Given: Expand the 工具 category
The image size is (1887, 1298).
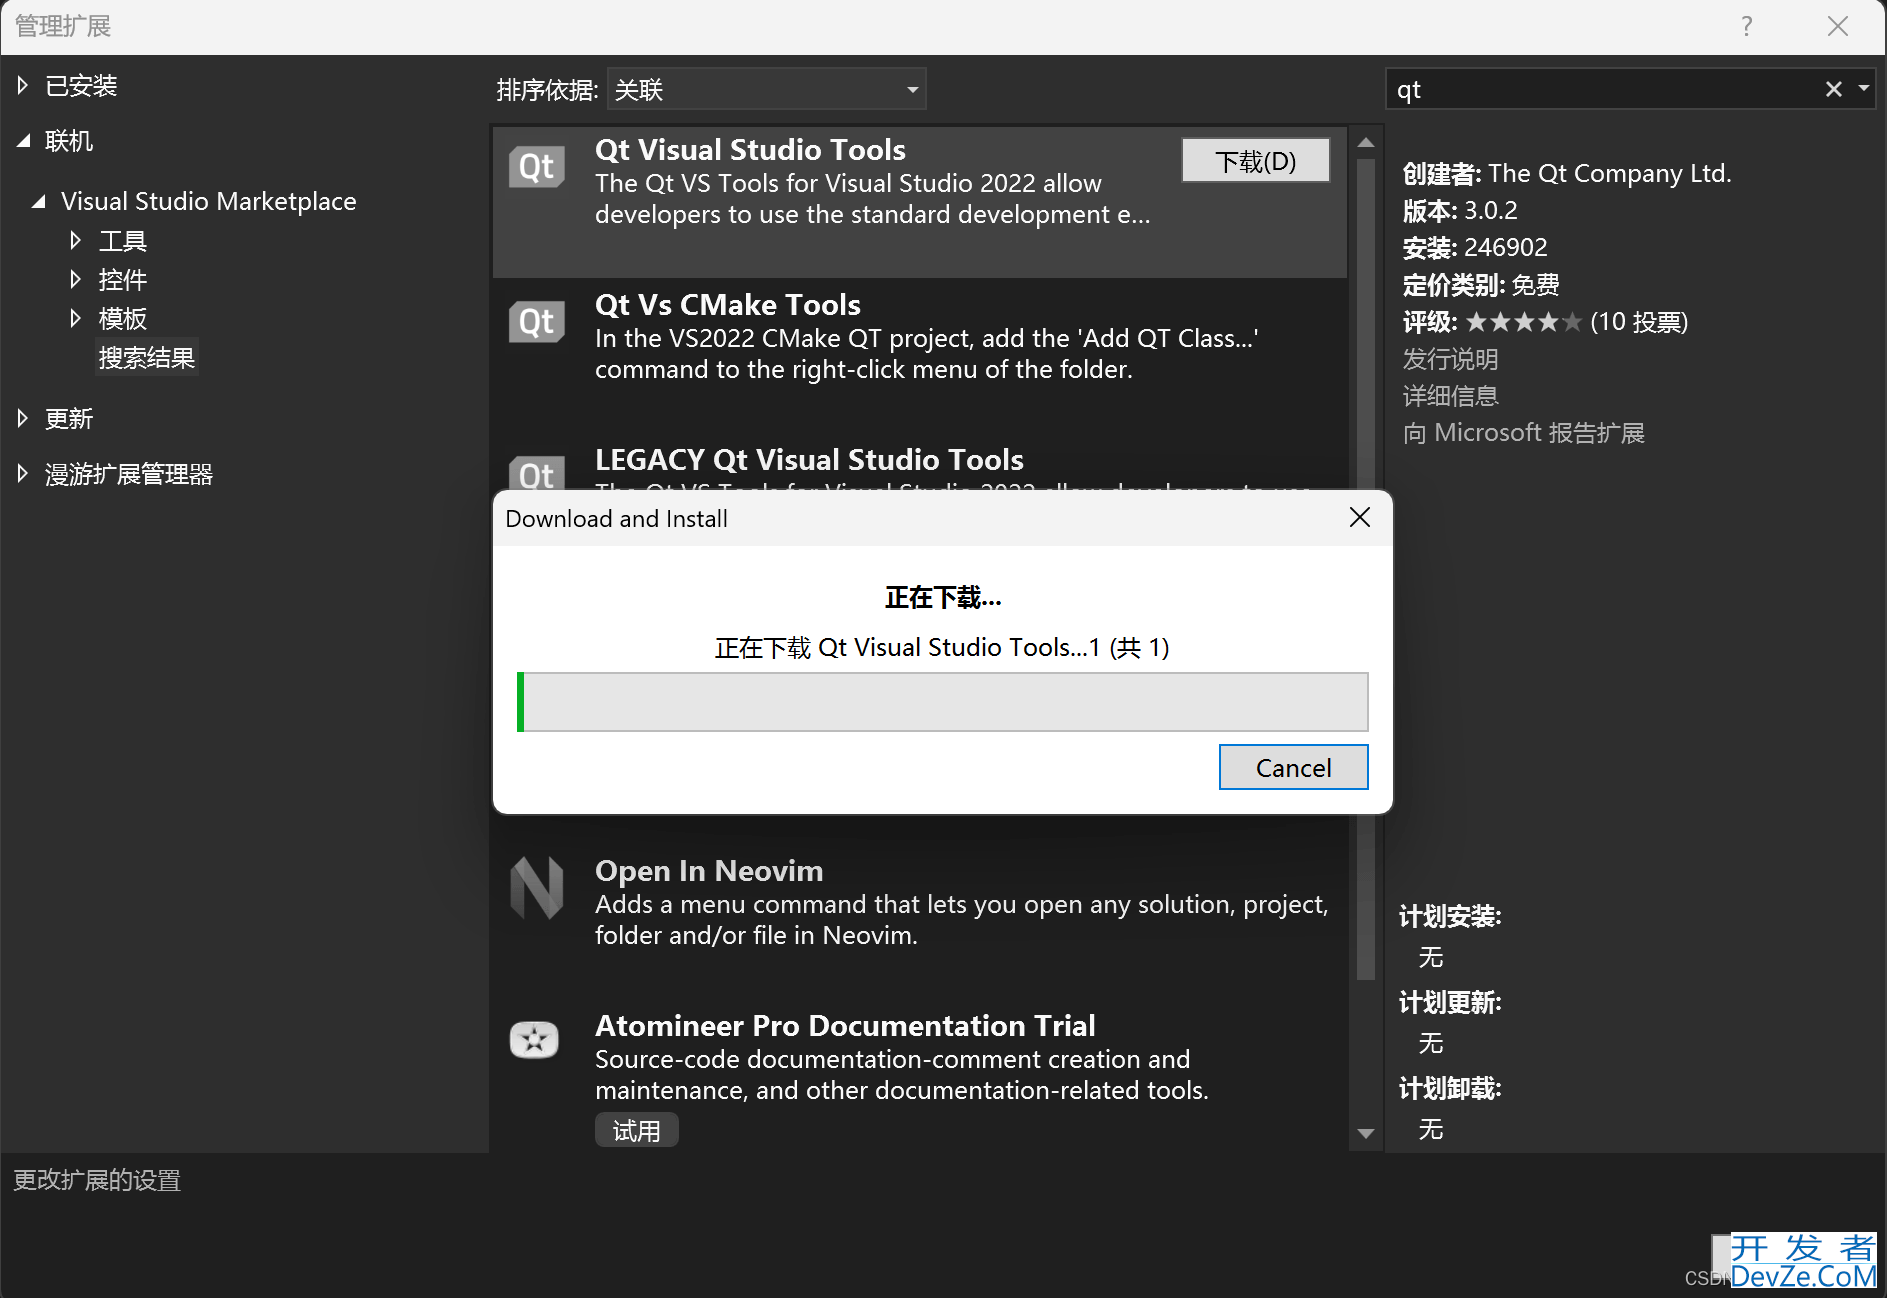Looking at the screenshot, I should pos(75,240).
